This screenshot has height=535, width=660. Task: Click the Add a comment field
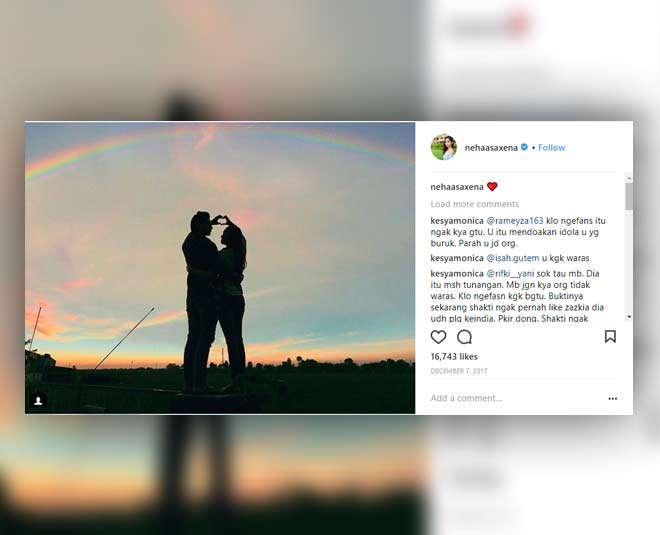pos(514,398)
